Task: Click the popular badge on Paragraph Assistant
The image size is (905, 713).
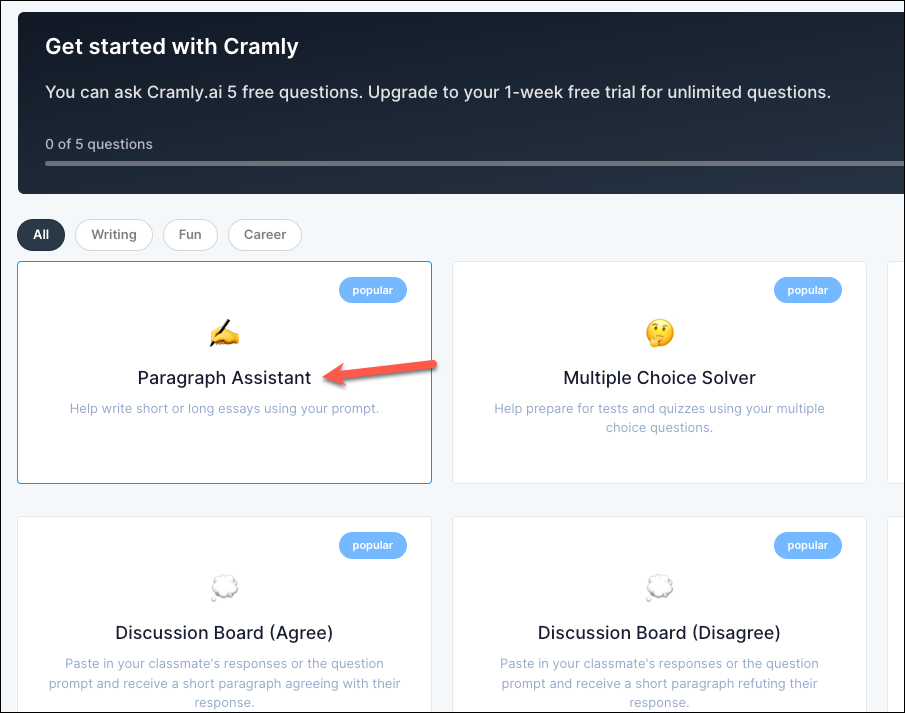Action: [x=373, y=290]
